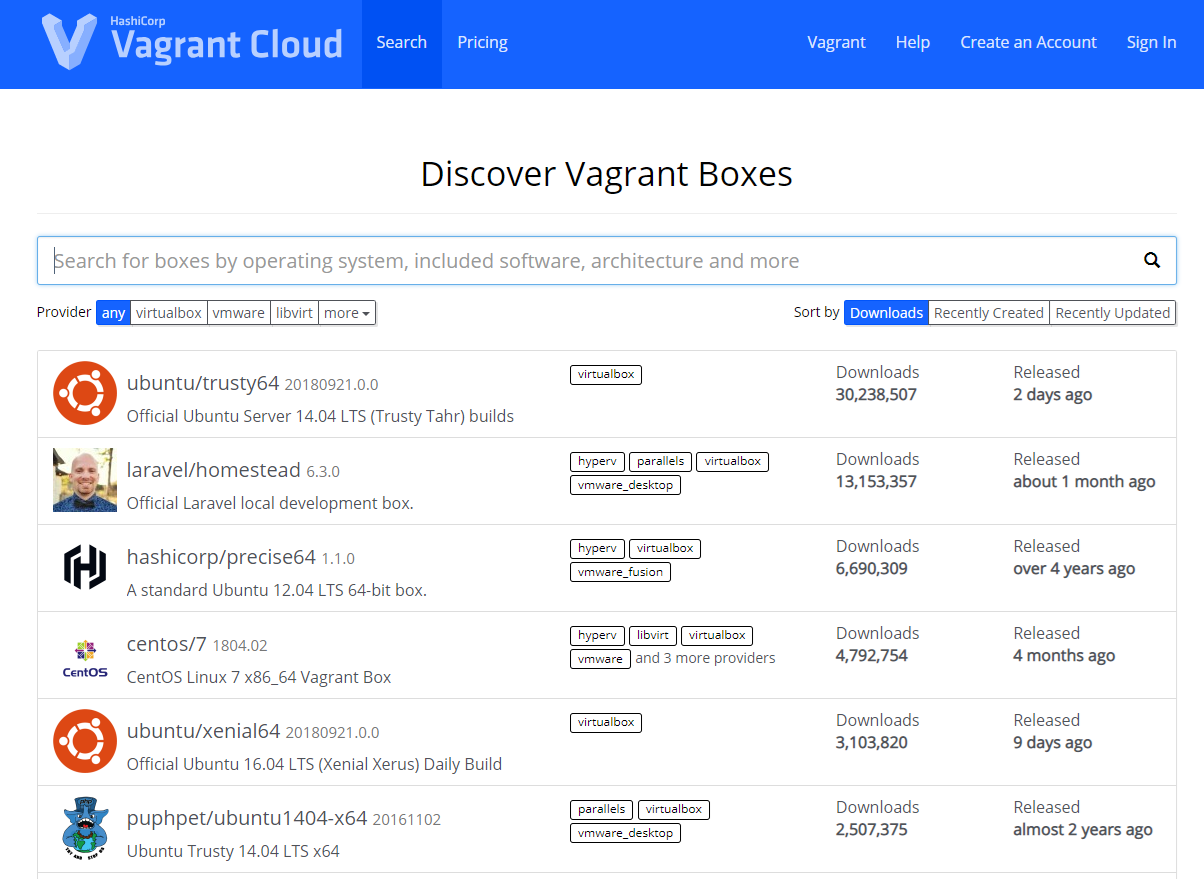
Task: Sort boxes by Downloads
Action: click(886, 313)
